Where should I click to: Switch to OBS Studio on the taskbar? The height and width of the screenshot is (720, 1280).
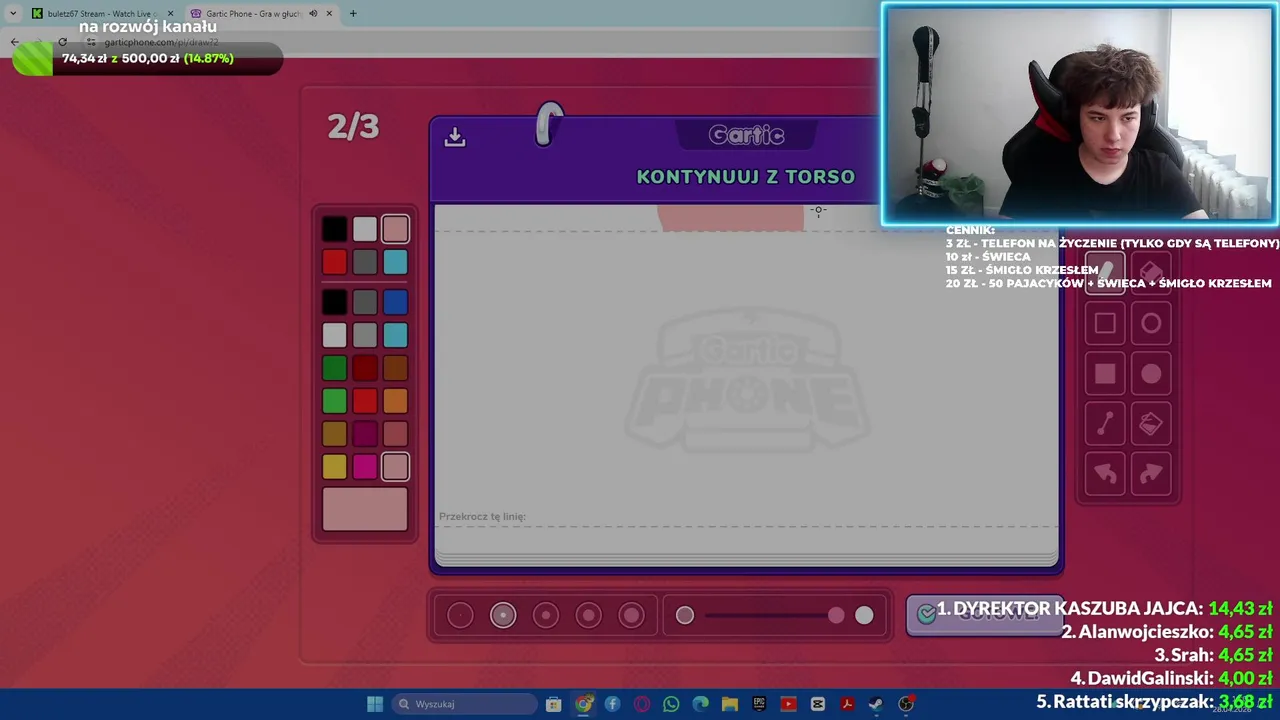(x=906, y=704)
